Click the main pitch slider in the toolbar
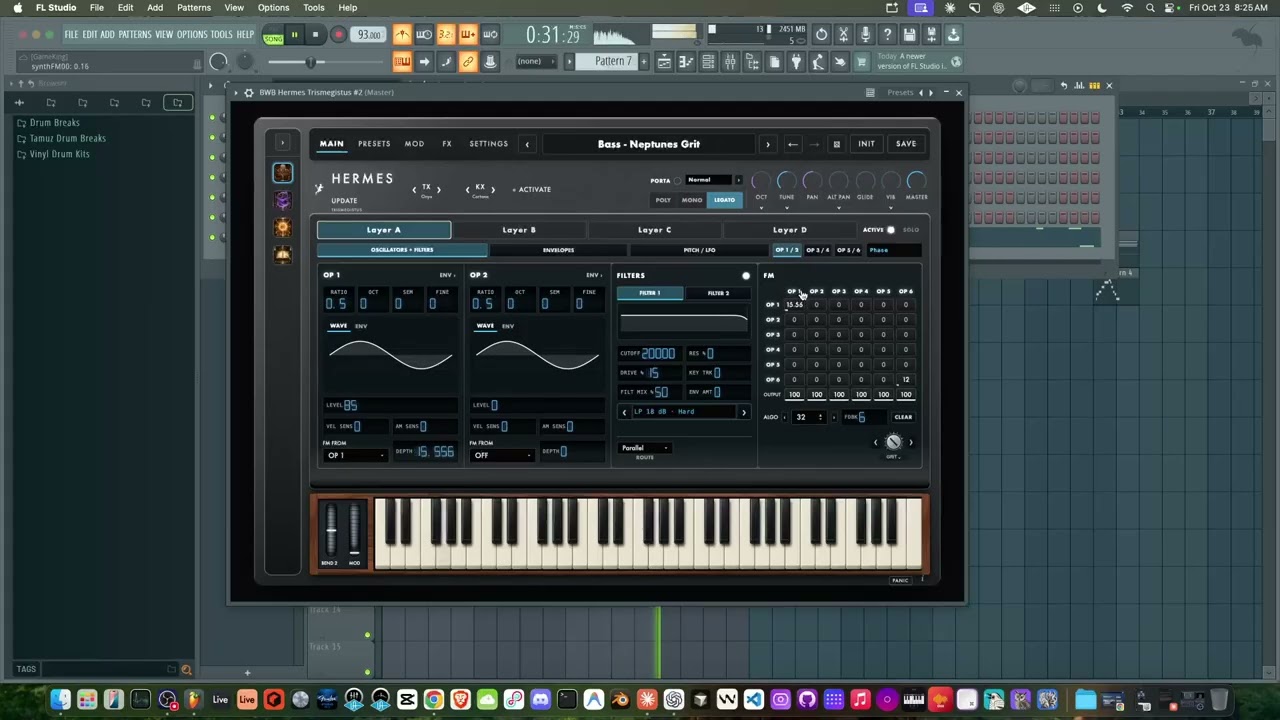This screenshot has width=1280, height=720. [310, 63]
